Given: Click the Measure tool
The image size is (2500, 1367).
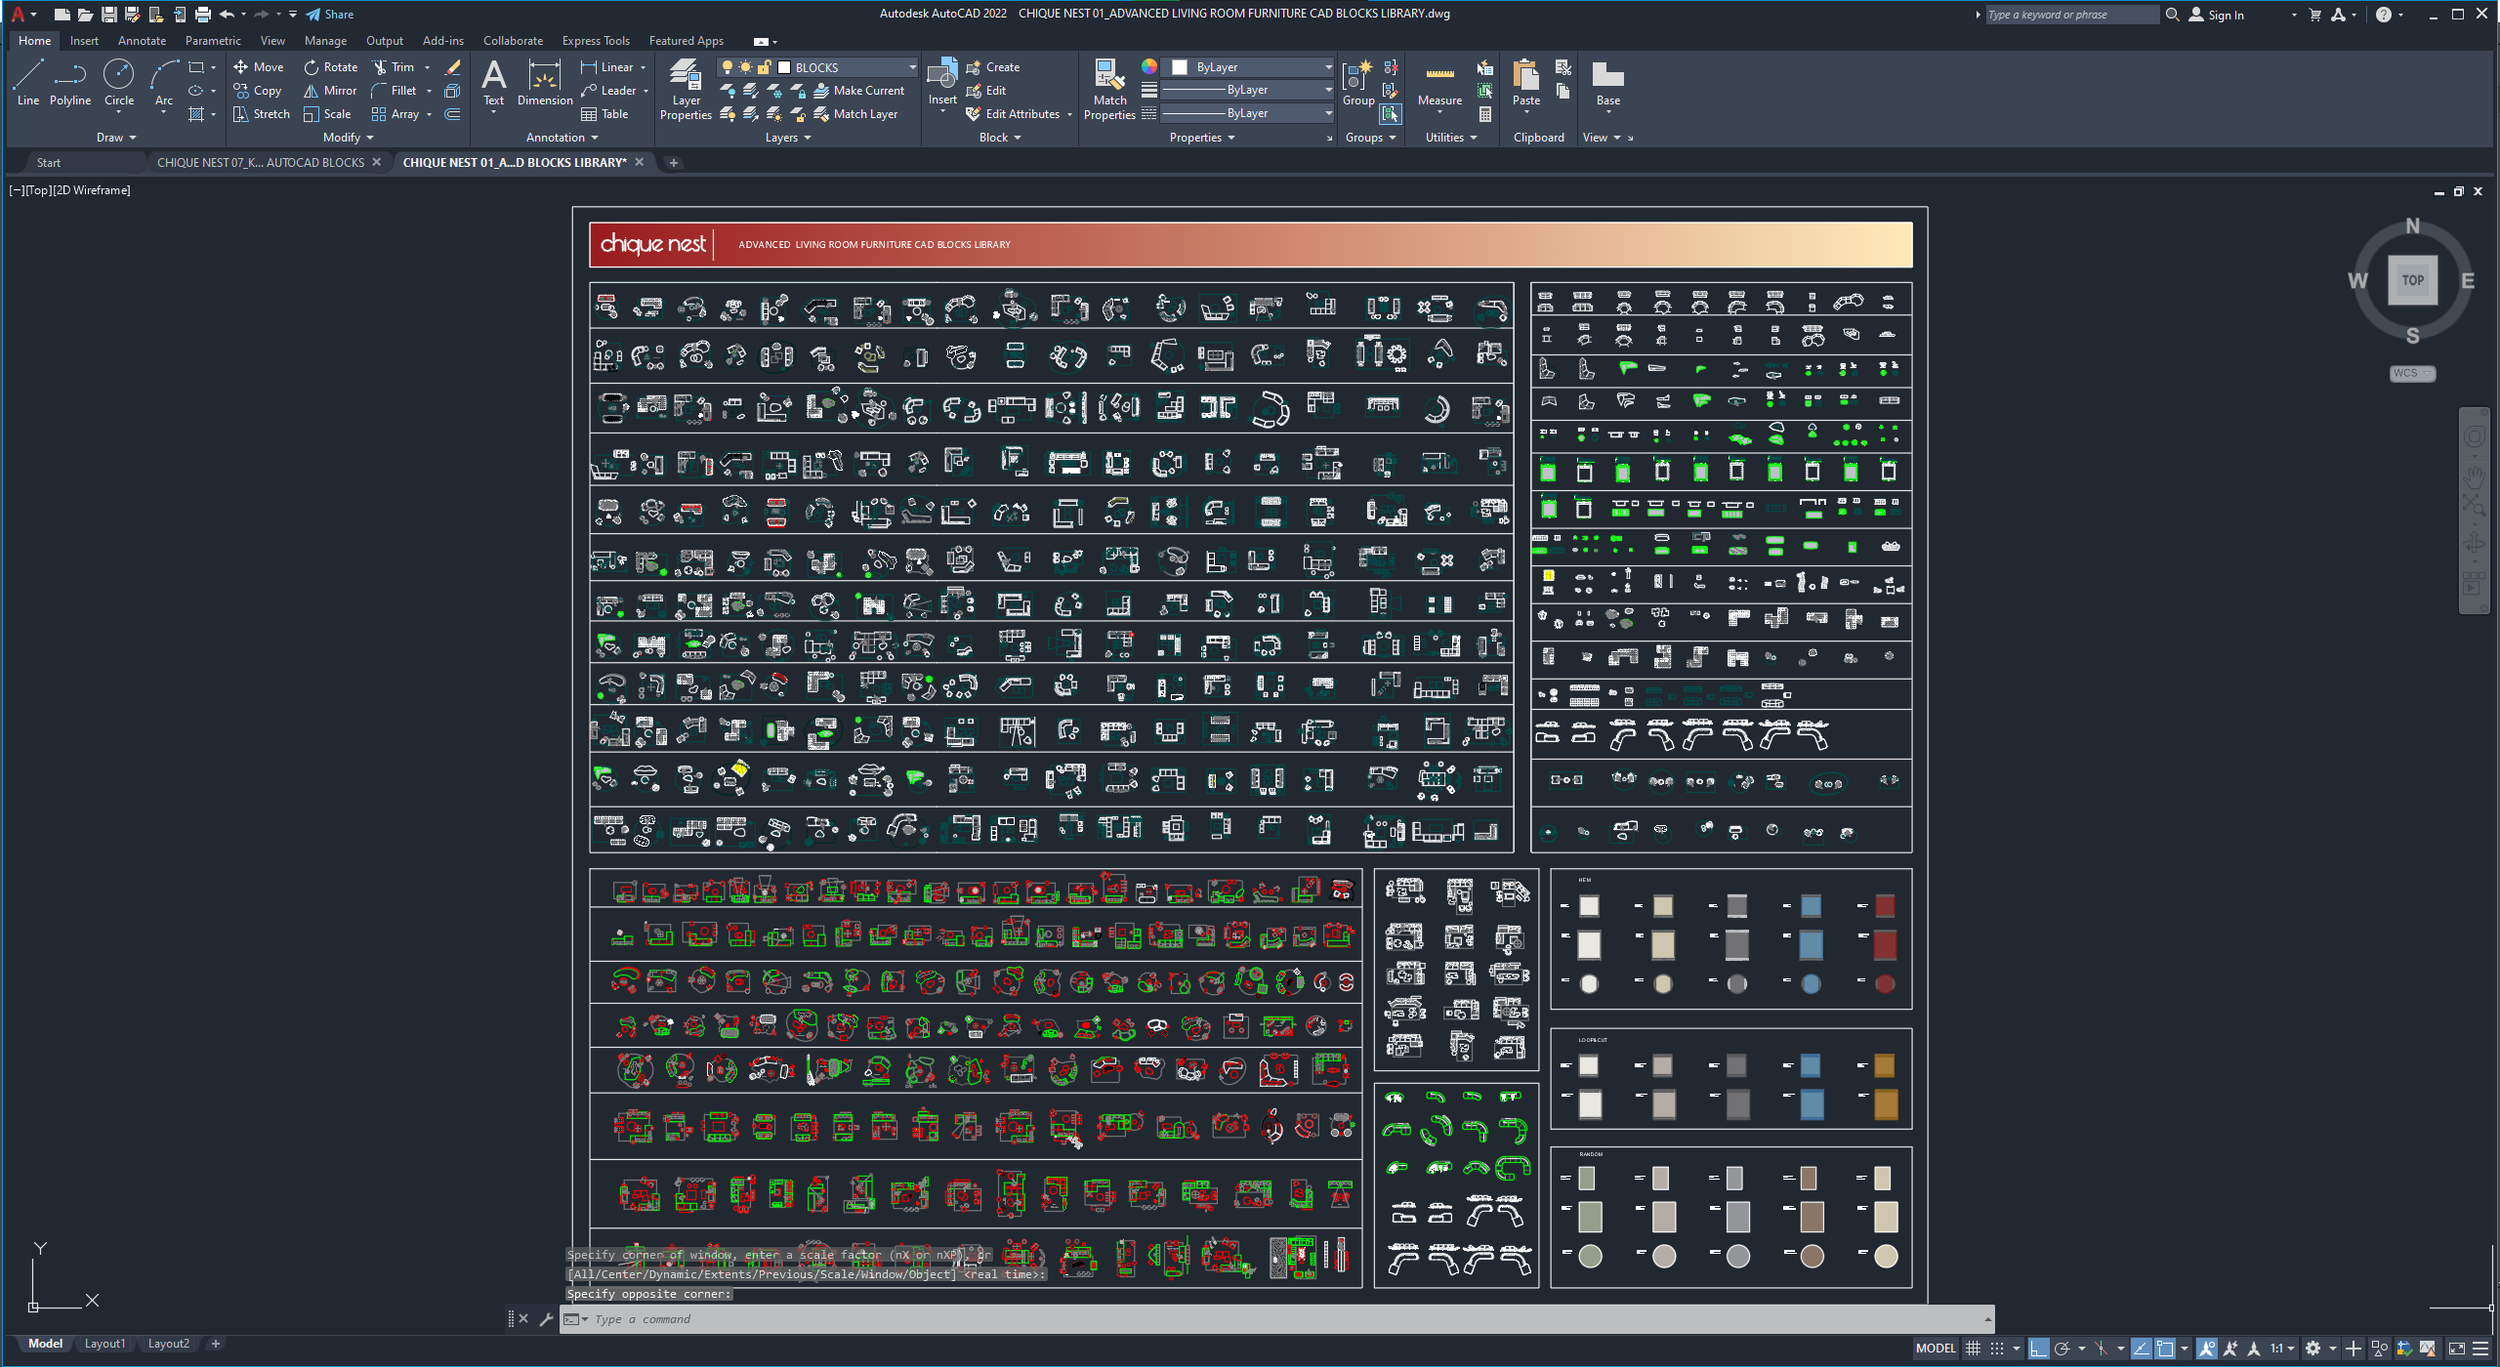Looking at the screenshot, I should tap(1440, 85).
